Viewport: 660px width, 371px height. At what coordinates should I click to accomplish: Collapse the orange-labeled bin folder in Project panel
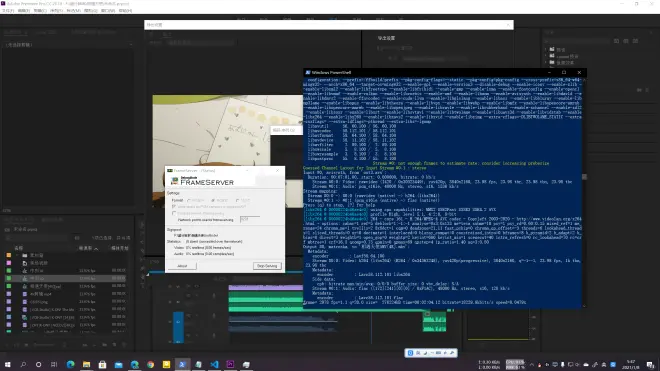click(17, 255)
